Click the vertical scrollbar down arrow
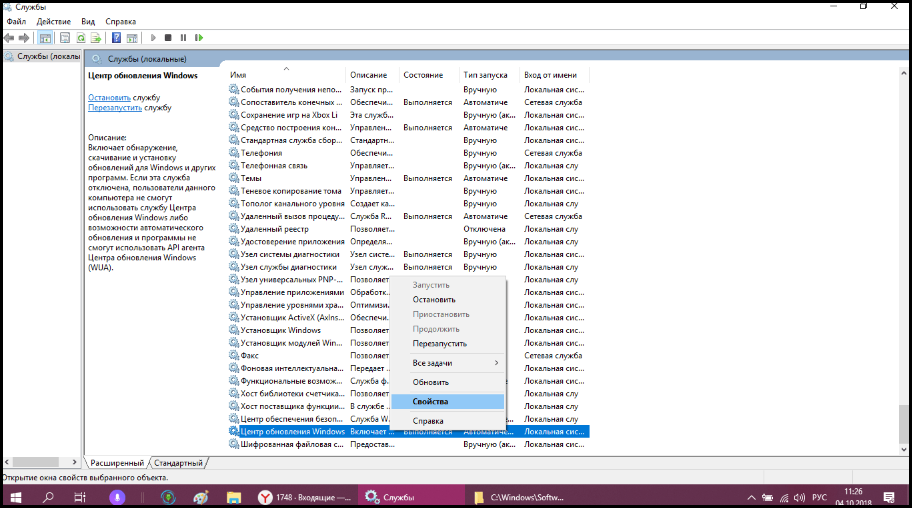The image size is (912, 508). (903, 449)
